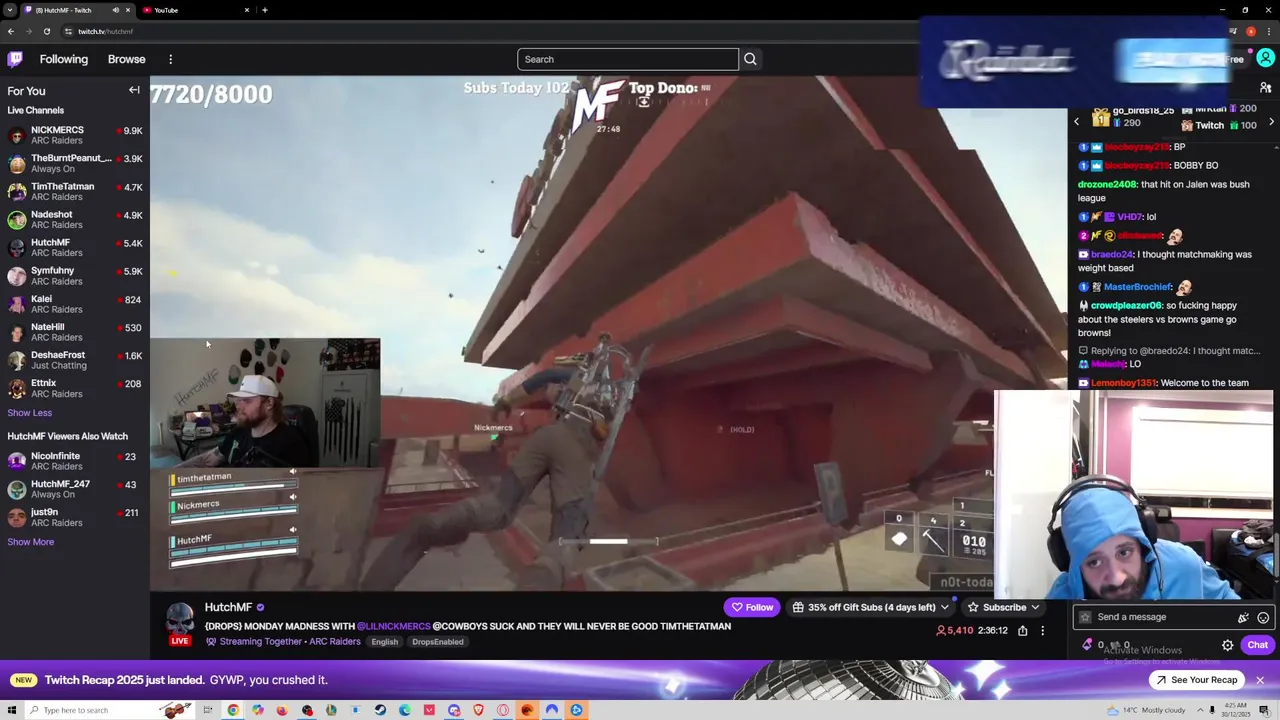Open the Bits balance icon

[x=1087, y=645]
